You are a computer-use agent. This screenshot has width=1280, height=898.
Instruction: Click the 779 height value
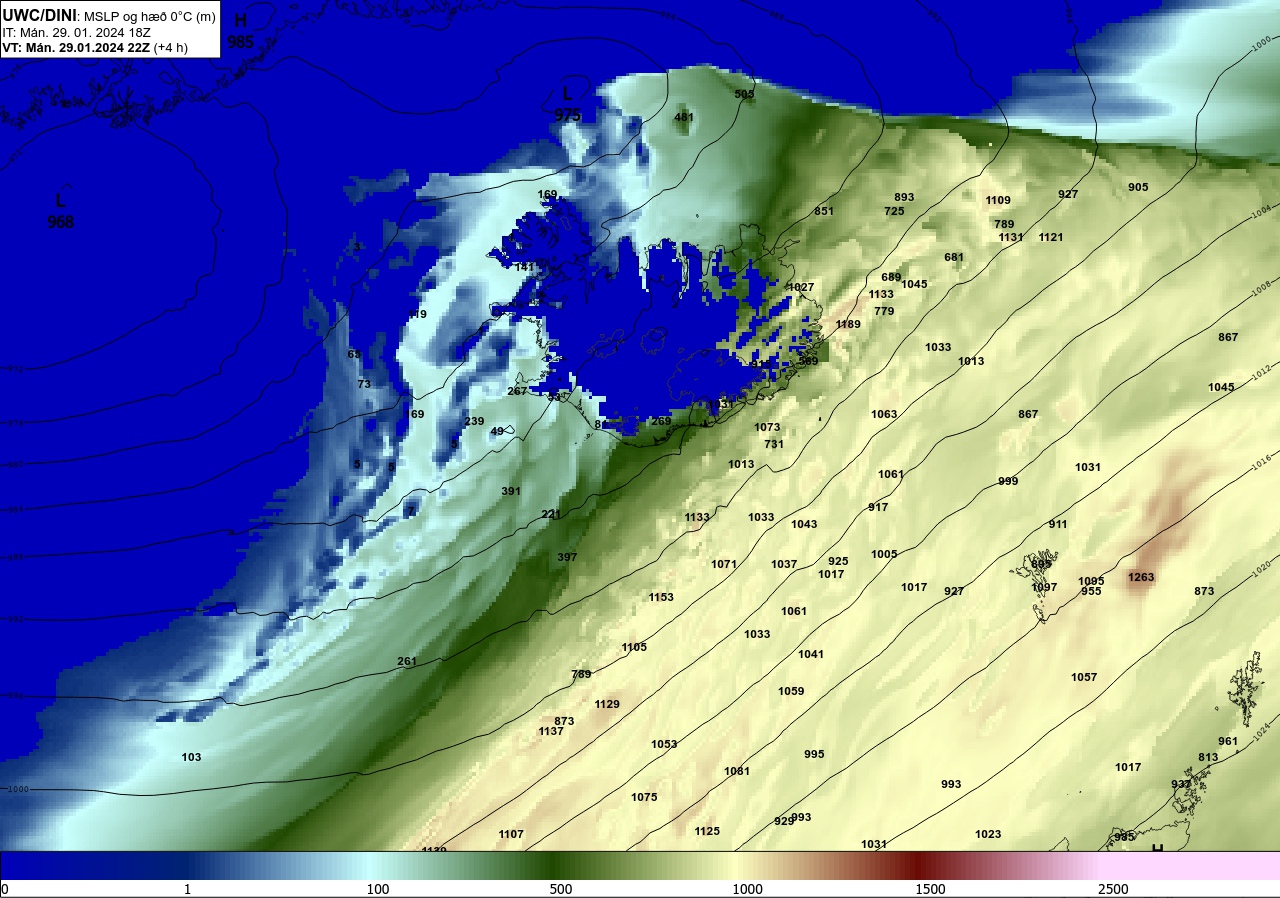point(884,311)
